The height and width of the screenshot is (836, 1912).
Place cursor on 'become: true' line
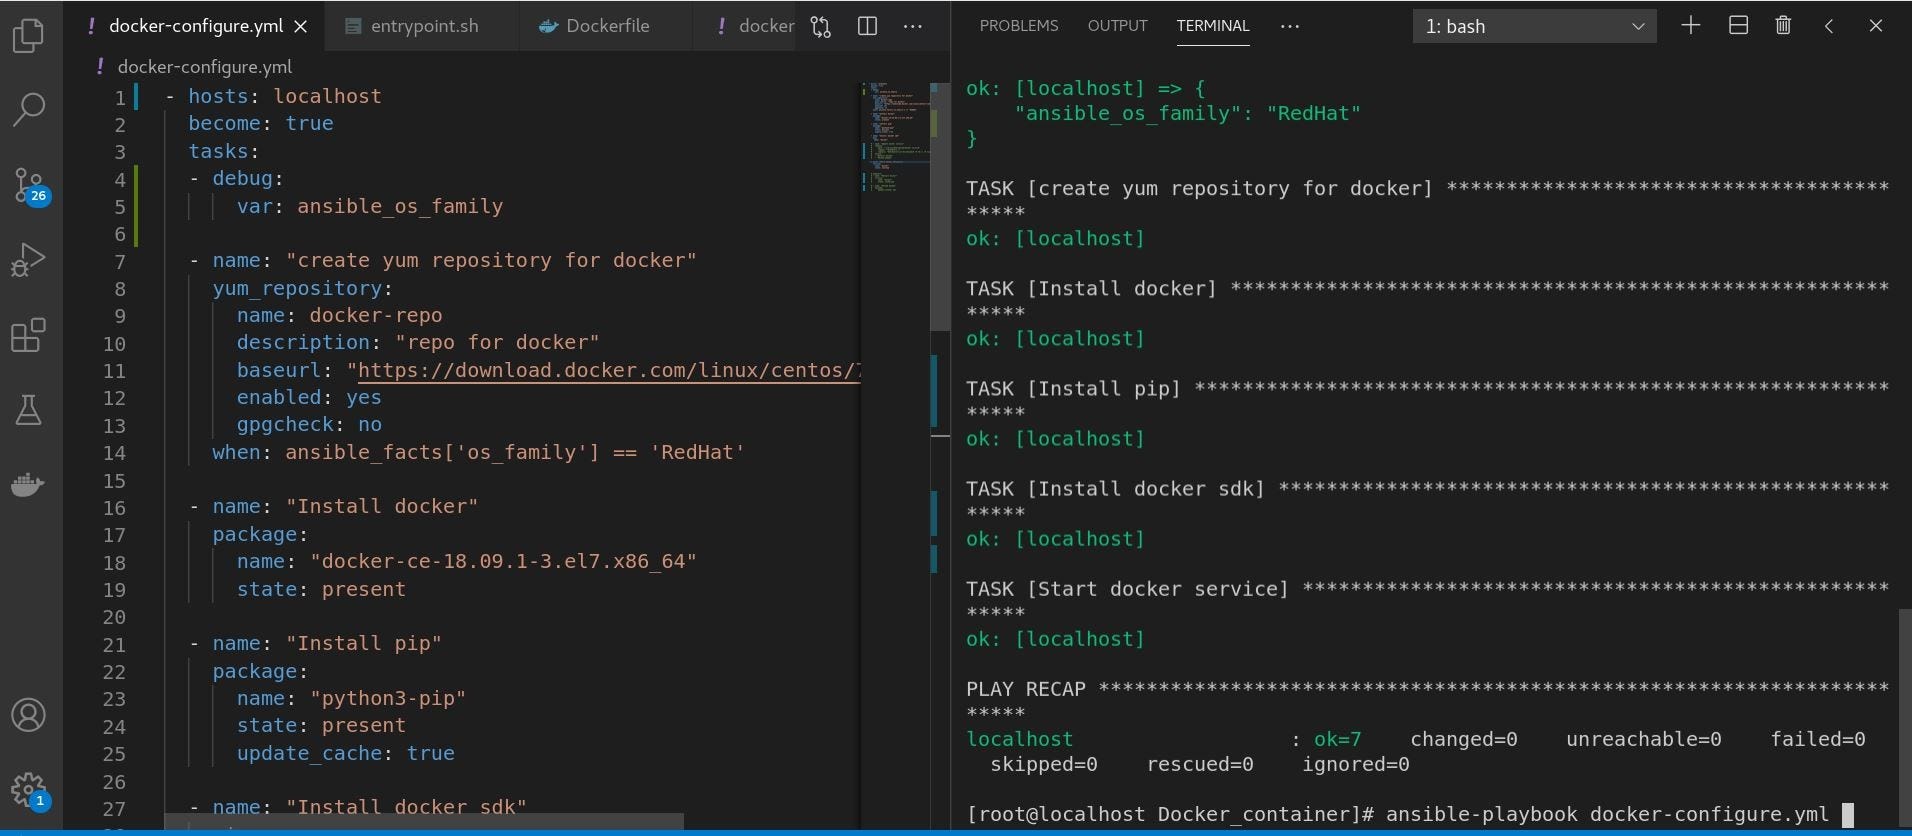click(261, 124)
